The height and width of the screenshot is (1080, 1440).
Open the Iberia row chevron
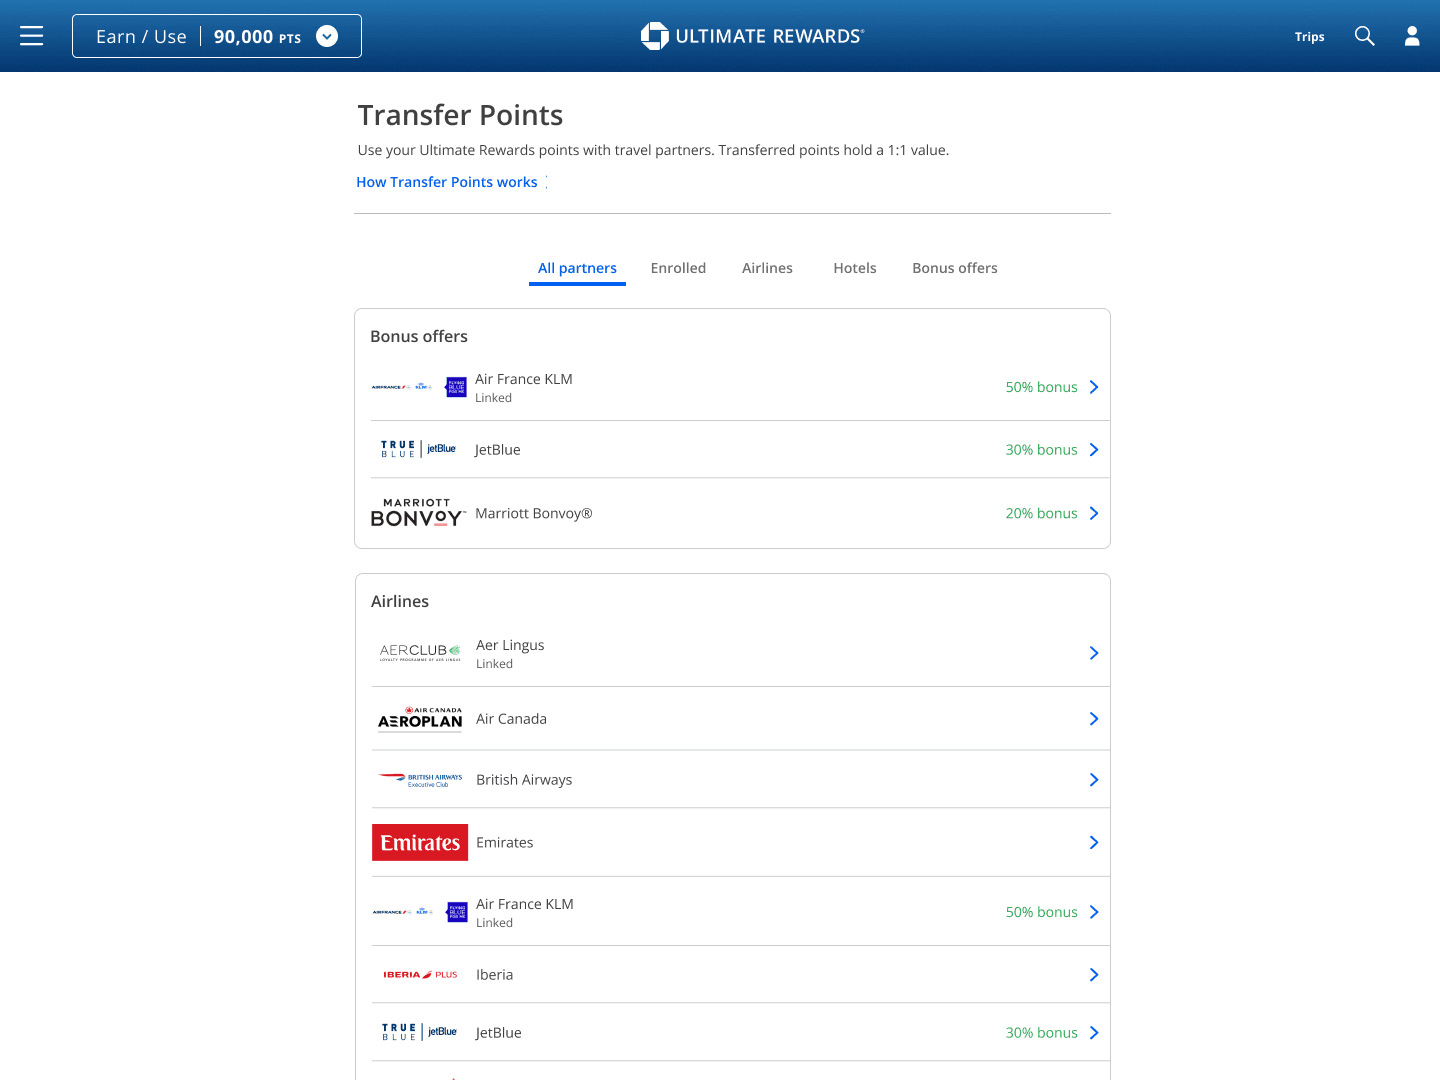tap(1094, 975)
